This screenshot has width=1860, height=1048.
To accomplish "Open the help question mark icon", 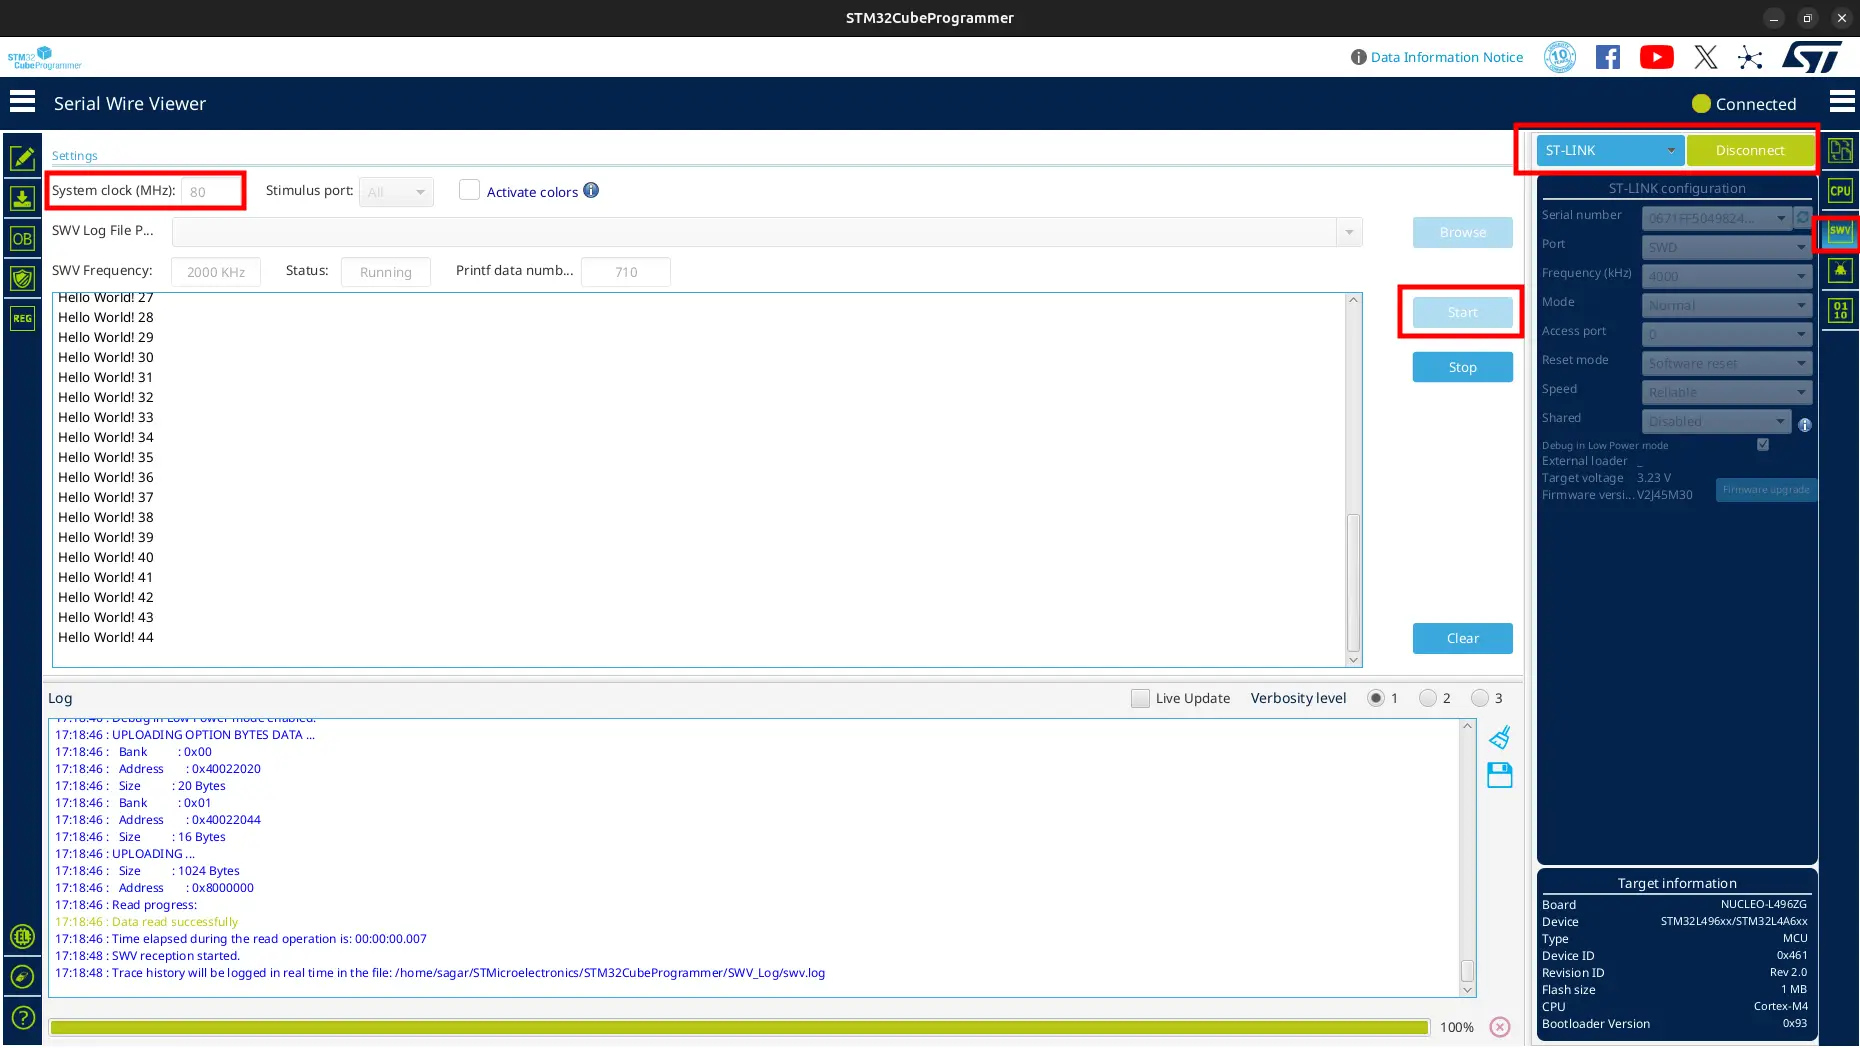I will coord(22,1018).
